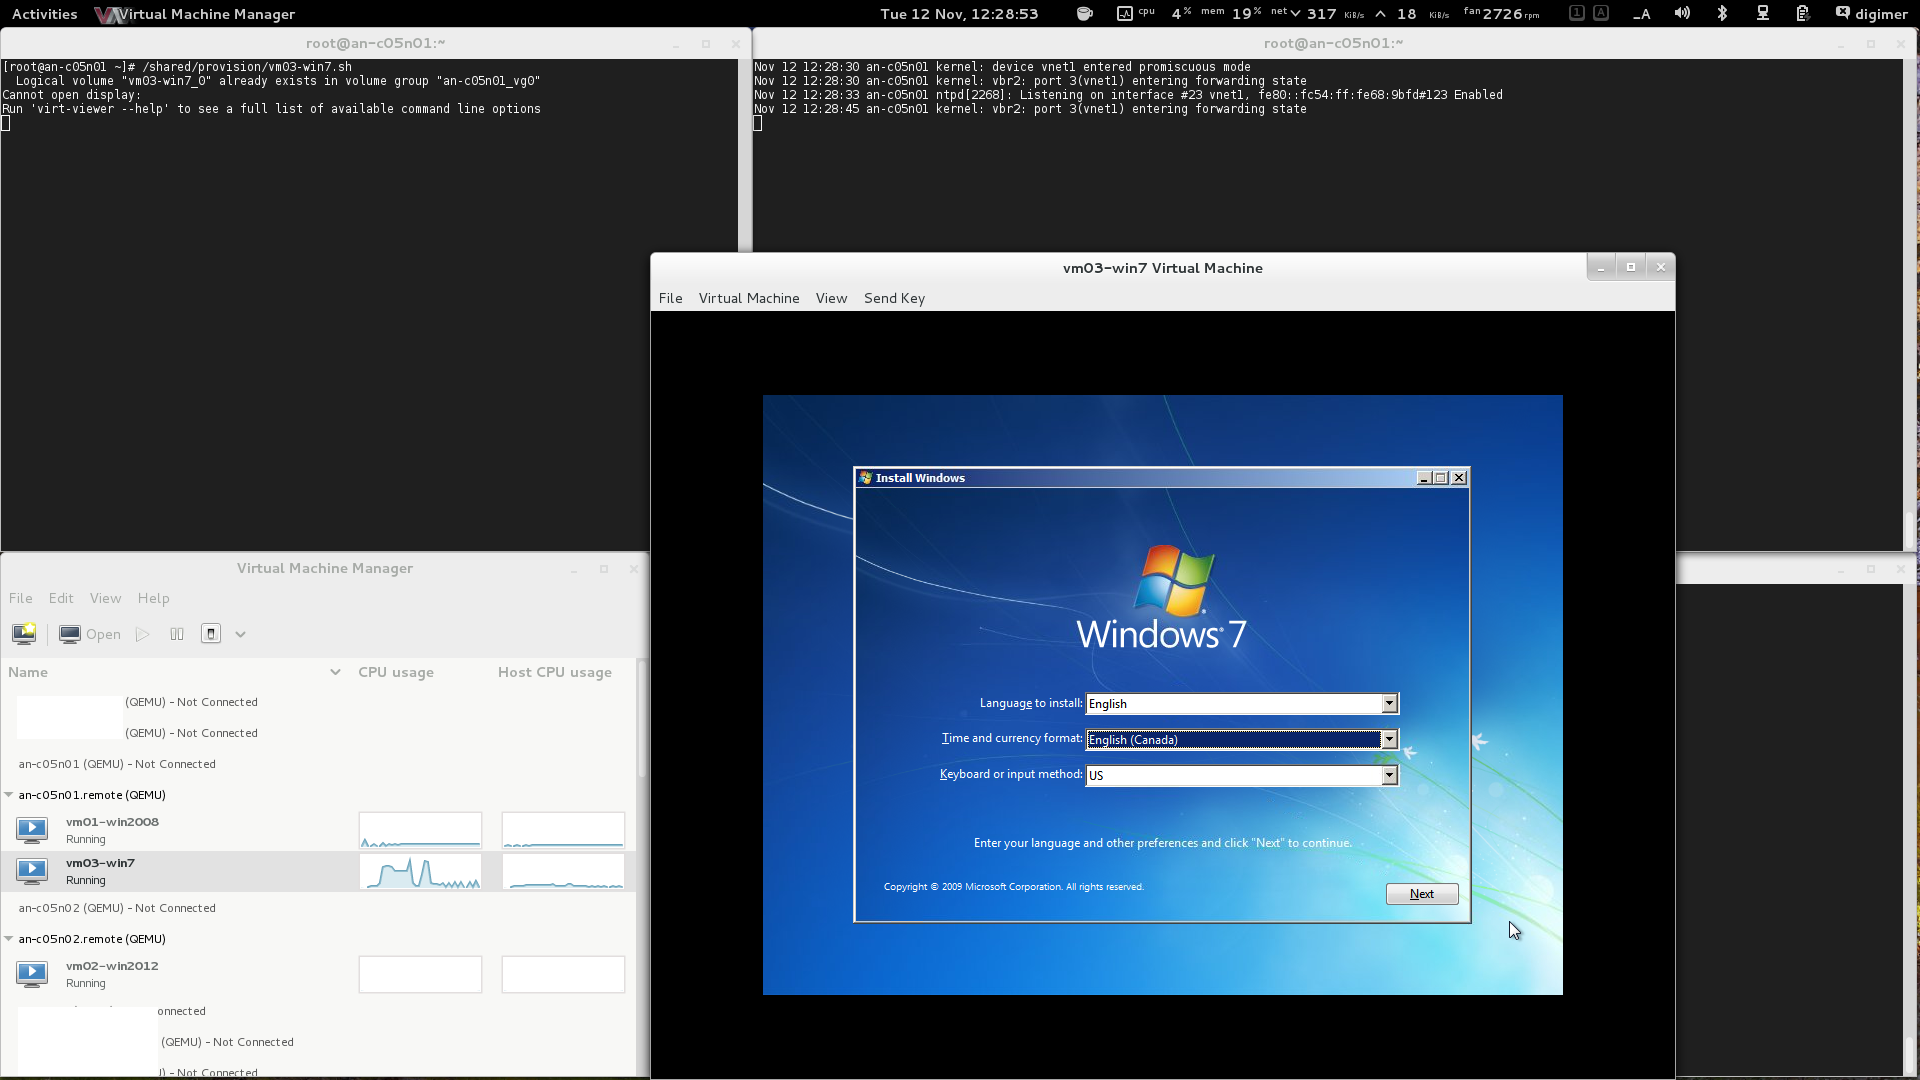Click the pause virtual machine icon
The height and width of the screenshot is (1080, 1920).
(177, 634)
